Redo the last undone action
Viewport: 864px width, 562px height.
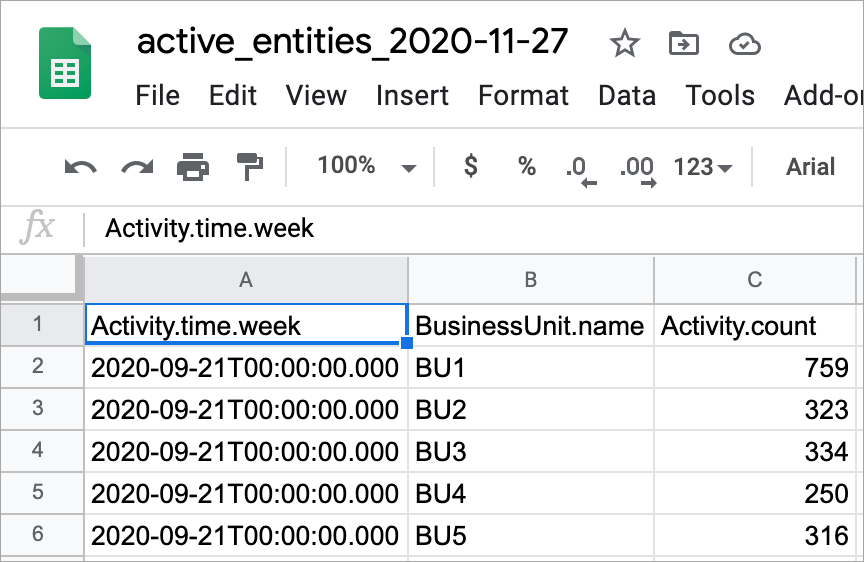pyautogui.click(x=137, y=167)
